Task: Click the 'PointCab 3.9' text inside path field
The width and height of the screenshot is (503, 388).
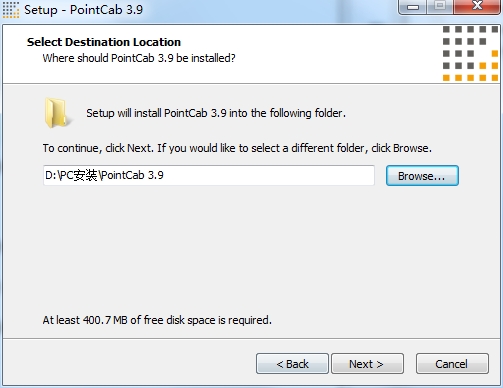Action: coord(132,175)
